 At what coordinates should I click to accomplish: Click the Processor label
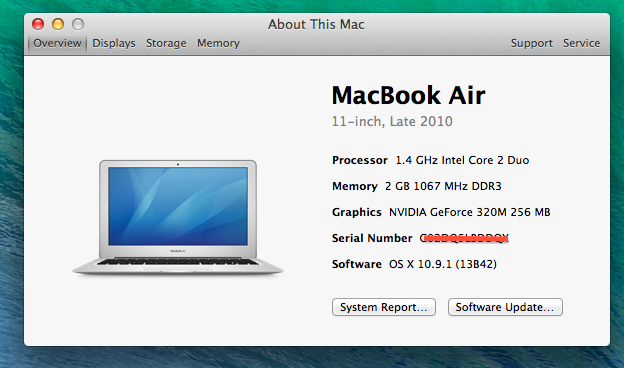[x=360, y=160]
